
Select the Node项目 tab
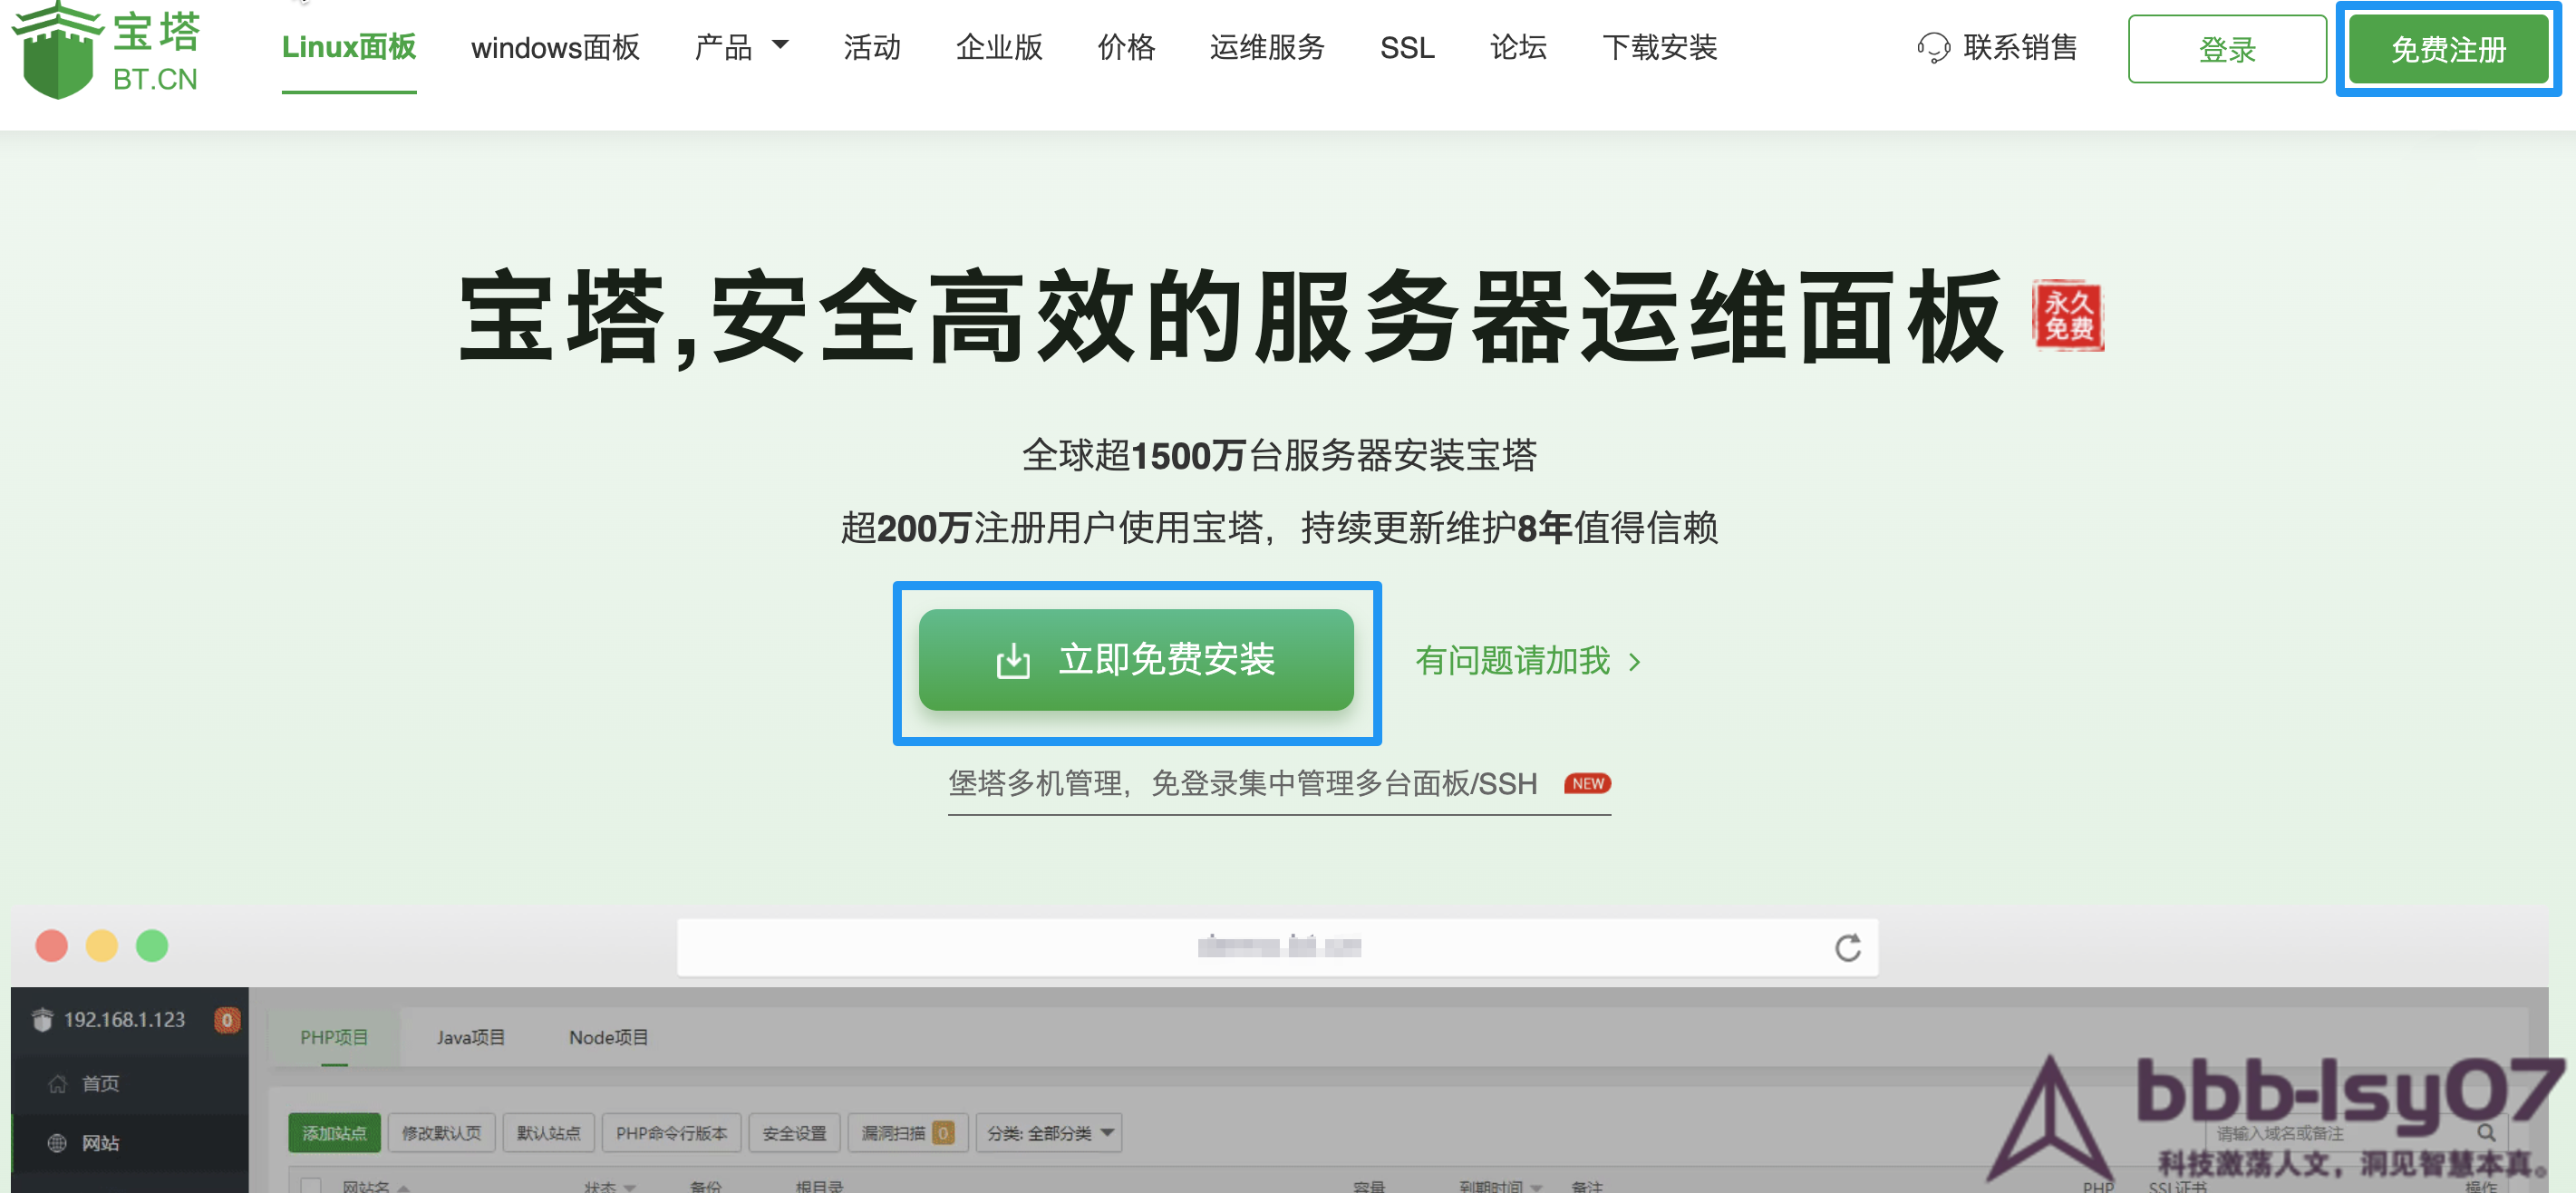click(x=608, y=1038)
